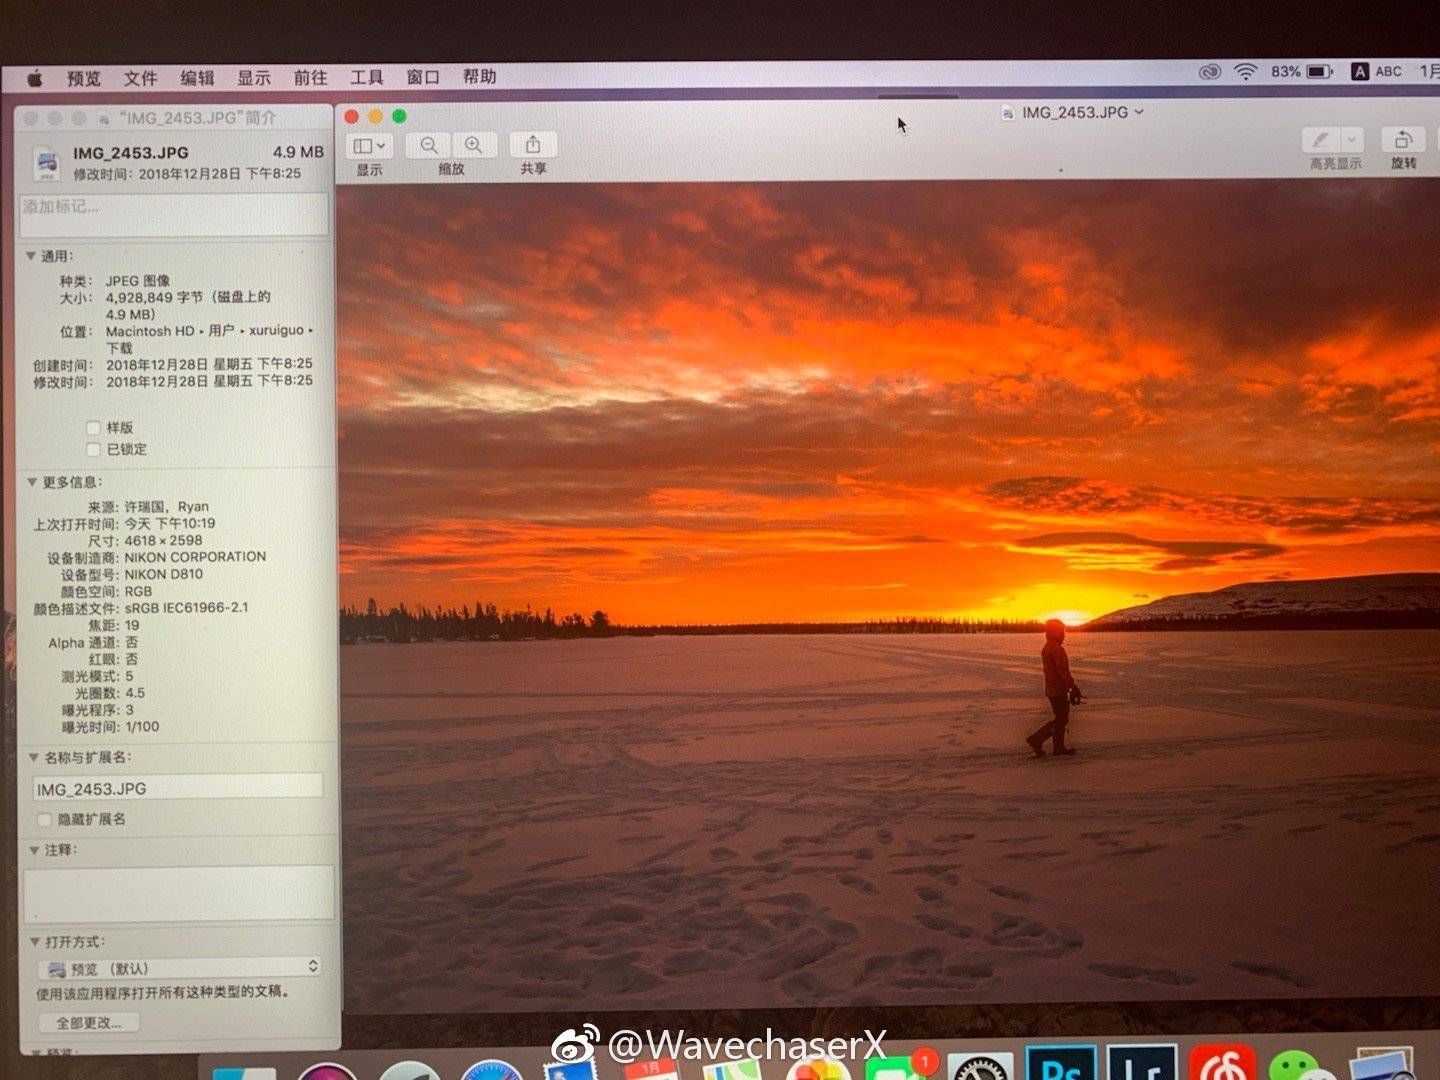The height and width of the screenshot is (1080, 1440).
Task: Click the Wi-Fi icon in menu bar
Action: (1245, 72)
